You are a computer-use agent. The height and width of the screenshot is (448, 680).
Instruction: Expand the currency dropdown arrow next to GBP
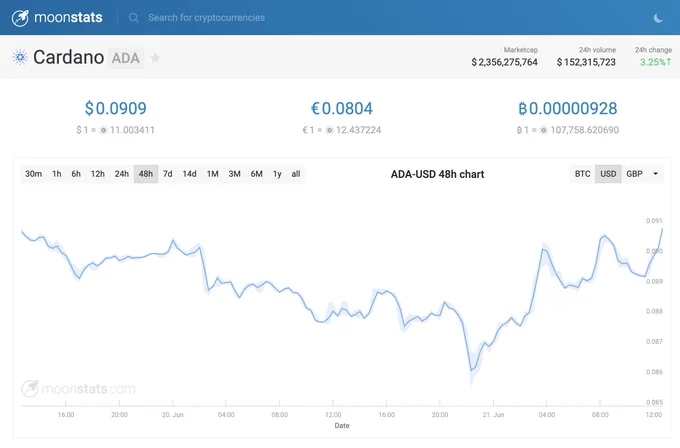tap(655, 174)
